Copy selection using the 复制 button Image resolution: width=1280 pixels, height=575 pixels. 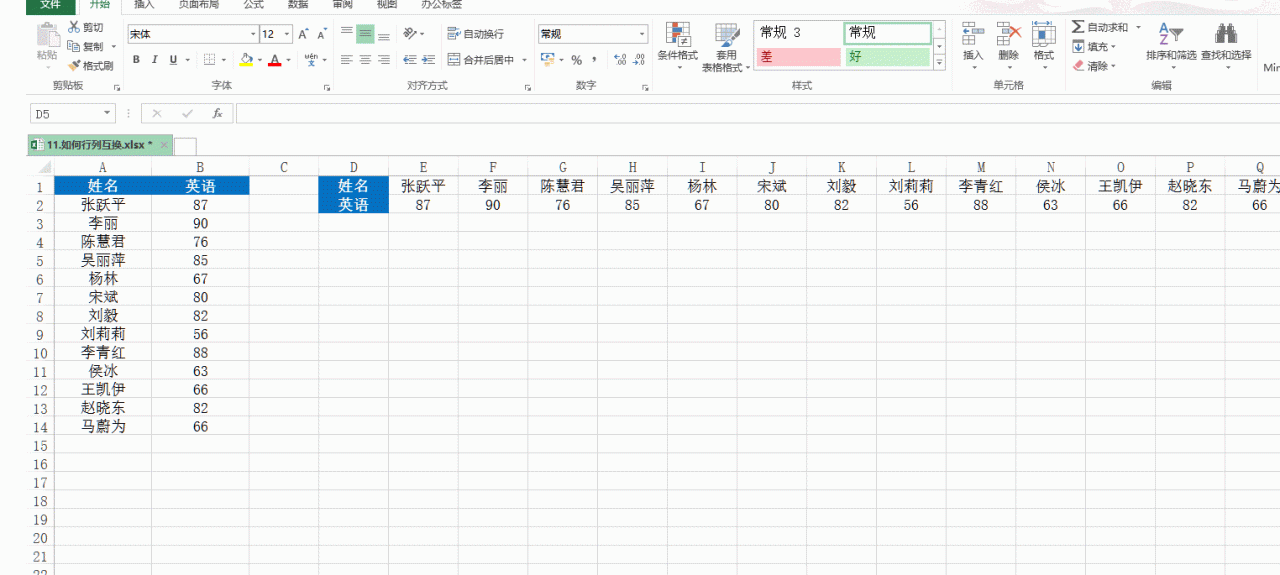click(85, 46)
